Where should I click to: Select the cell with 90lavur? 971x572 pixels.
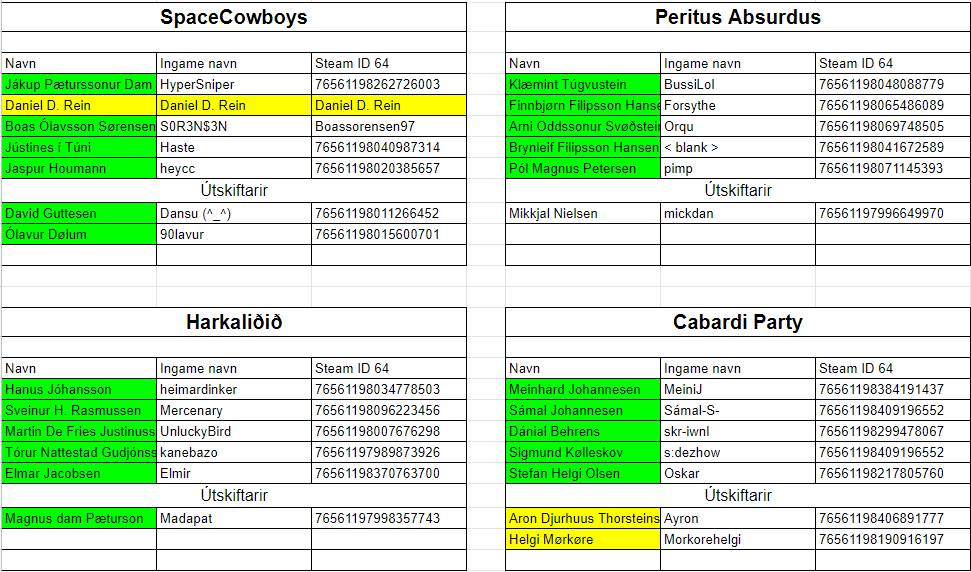click(x=234, y=234)
